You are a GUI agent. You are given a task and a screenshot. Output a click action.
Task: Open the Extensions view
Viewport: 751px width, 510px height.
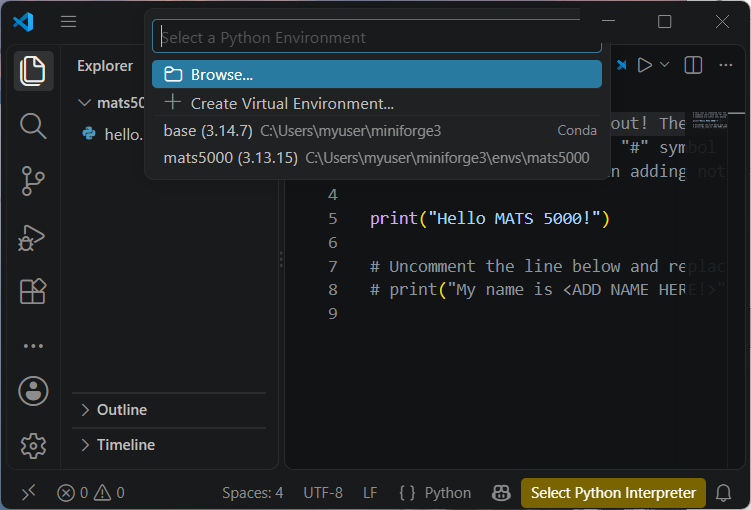click(33, 291)
